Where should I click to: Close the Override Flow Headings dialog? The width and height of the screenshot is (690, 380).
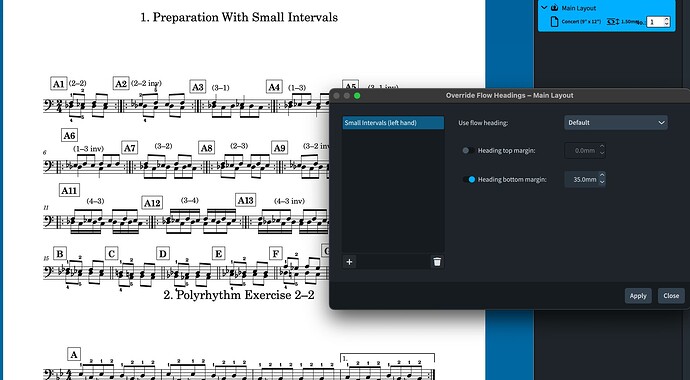coord(671,296)
